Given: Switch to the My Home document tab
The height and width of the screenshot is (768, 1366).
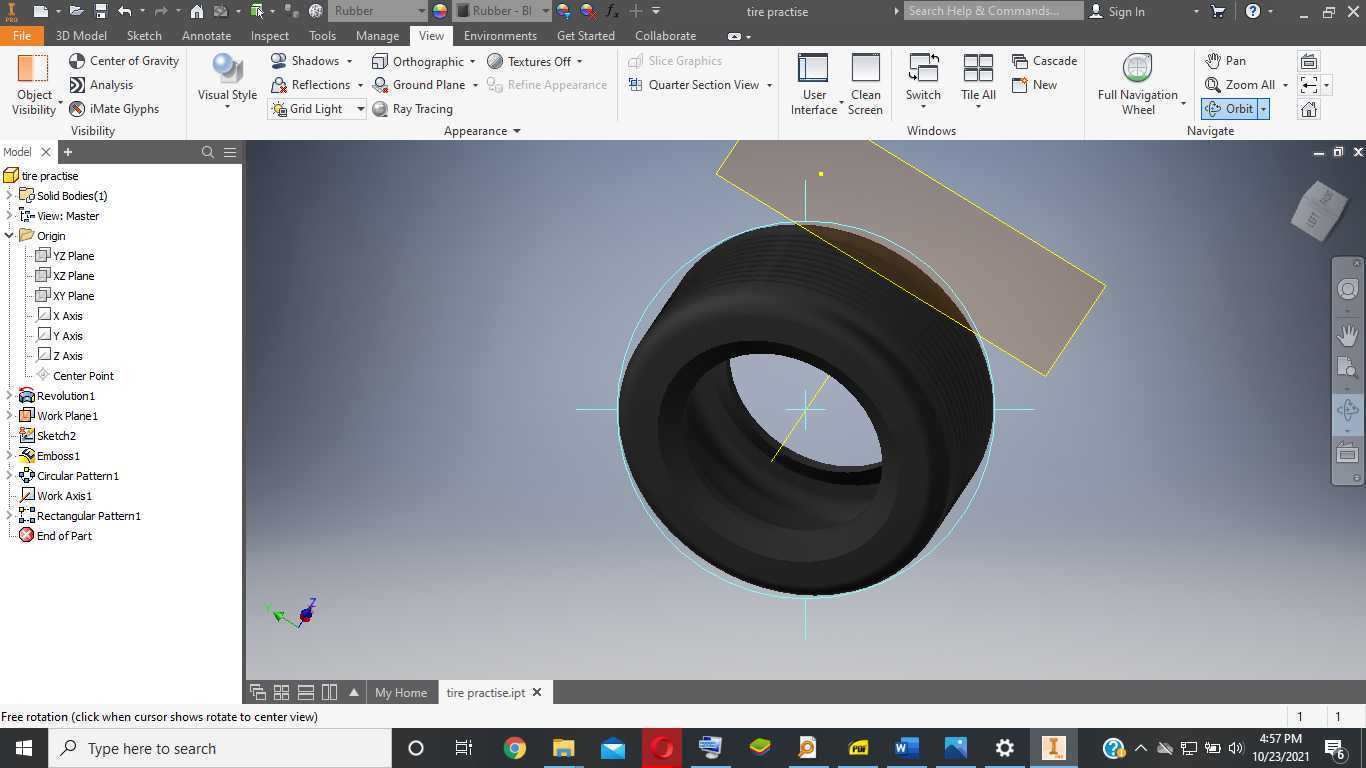Looking at the screenshot, I should (x=401, y=692).
